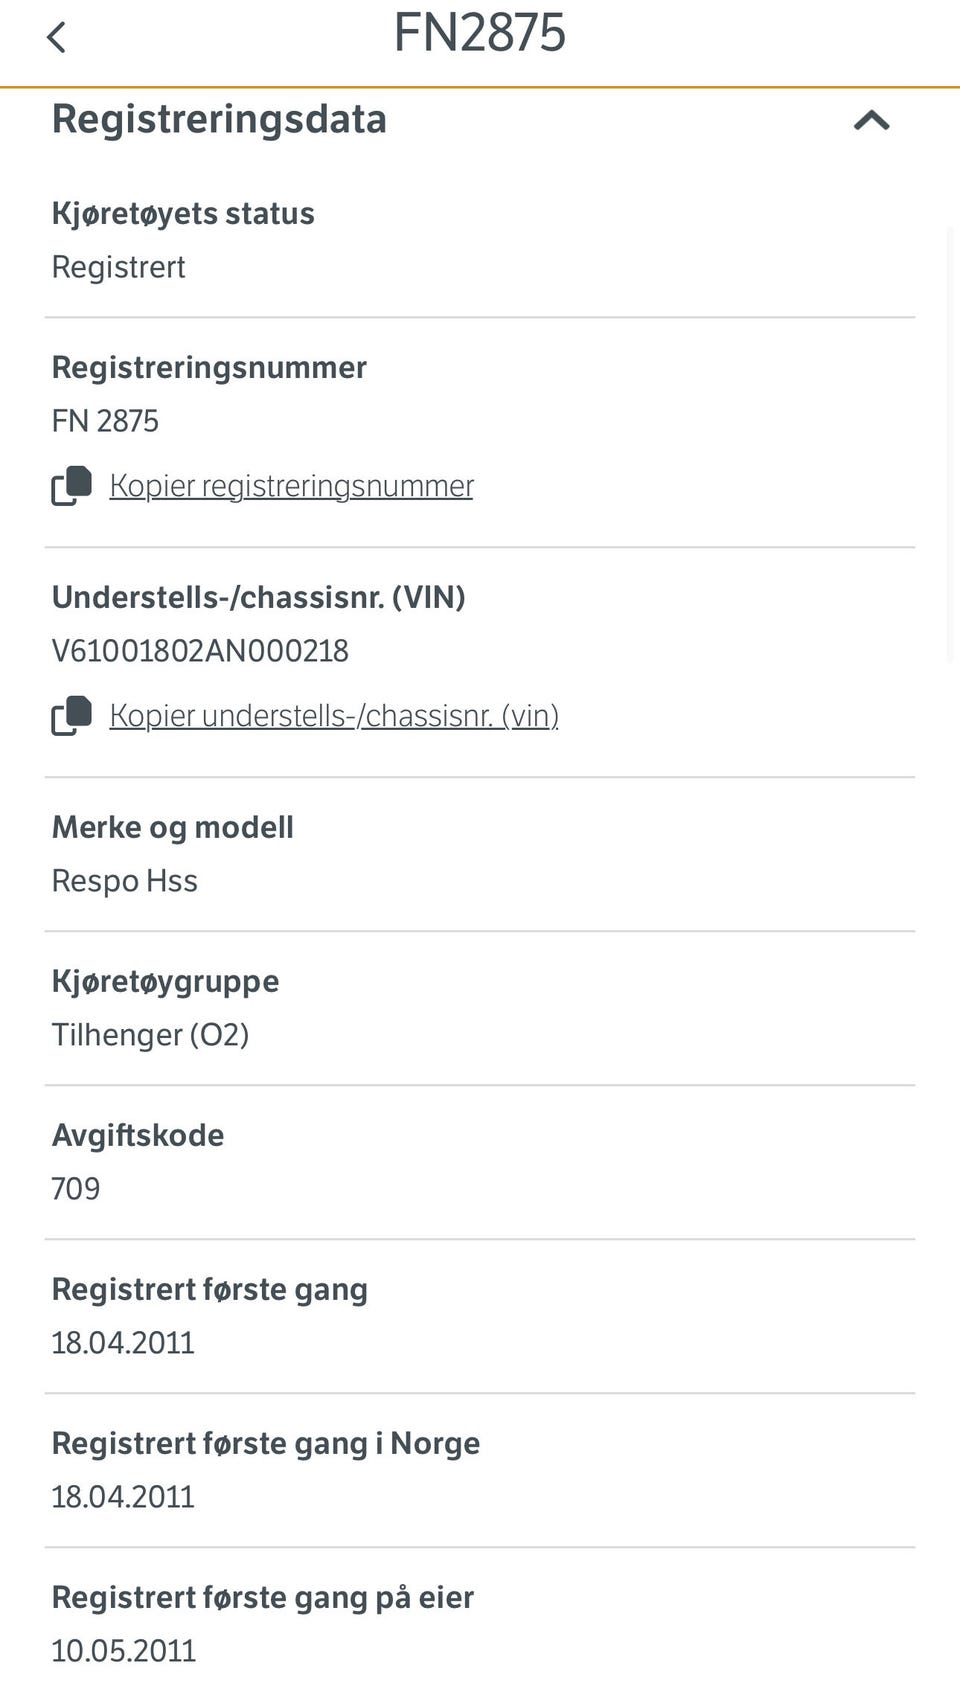
Task: Click copy icon beside registreringsnummer link
Action: [72, 486]
